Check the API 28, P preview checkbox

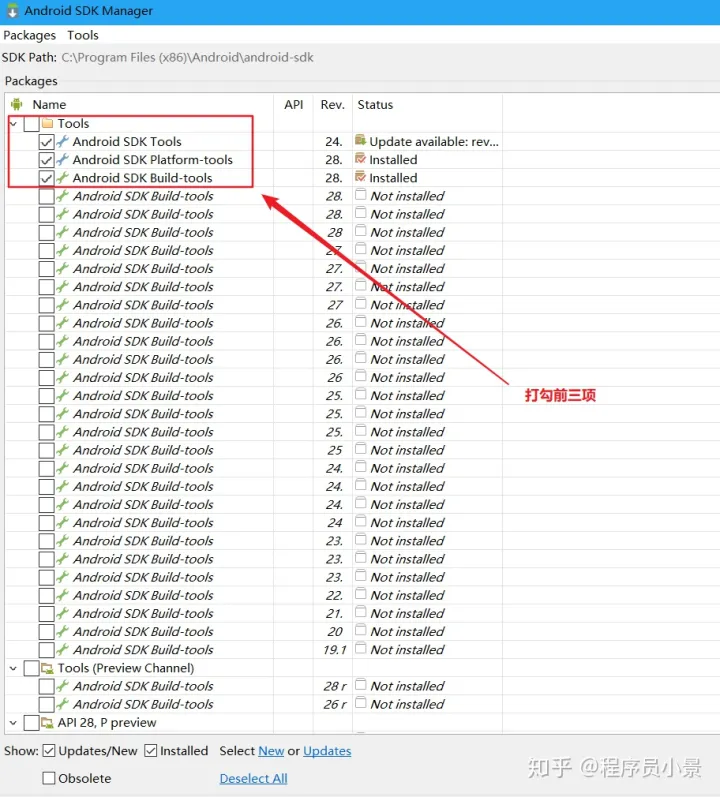point(32,723)
